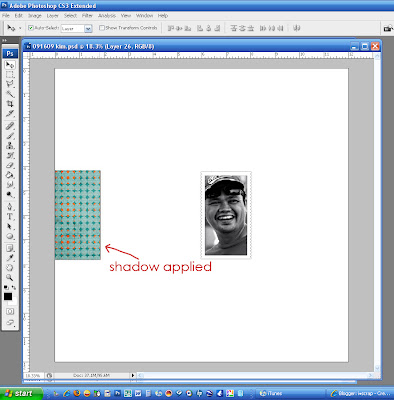The height and width of the screenshot is (400, 394).
Task: Open the Window menu
Action: (144, 16)
